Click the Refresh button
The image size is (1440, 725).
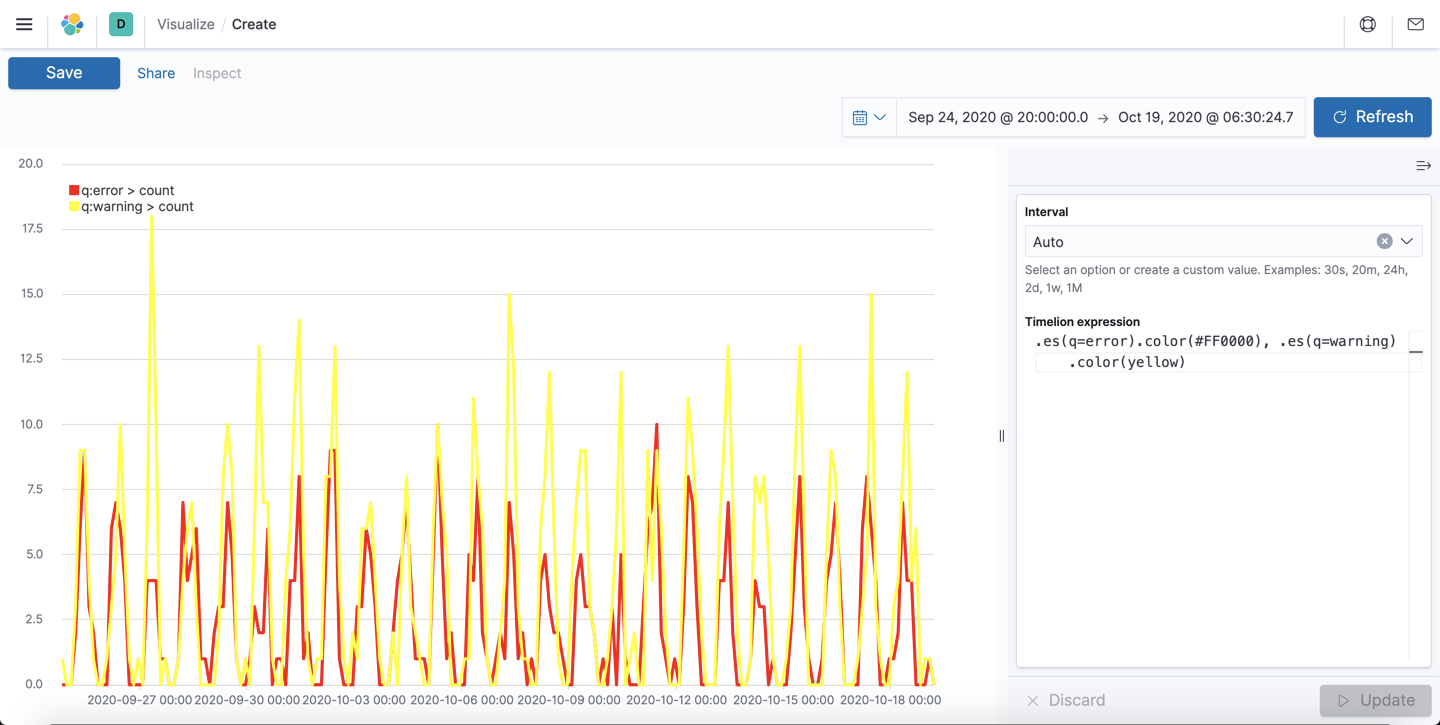(1372, 117)
